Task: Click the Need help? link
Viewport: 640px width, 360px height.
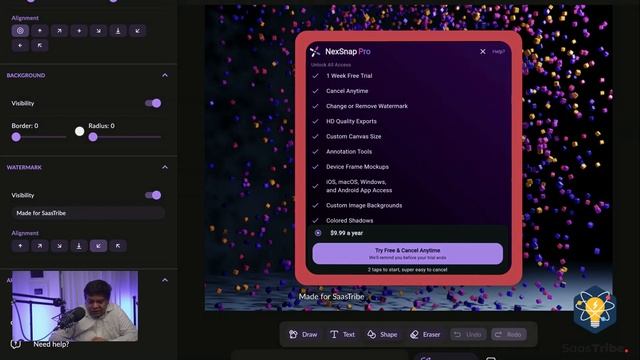Action: [51, 344]
